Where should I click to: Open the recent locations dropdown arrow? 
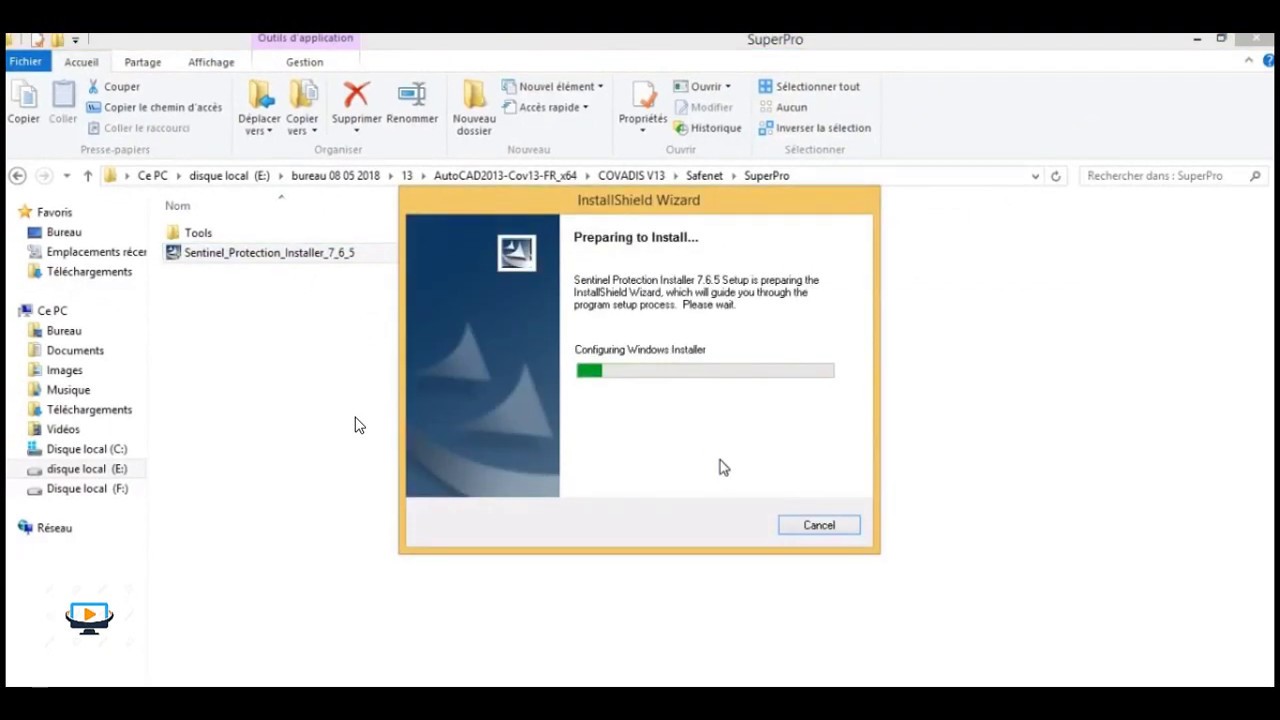tap(66, 176)
